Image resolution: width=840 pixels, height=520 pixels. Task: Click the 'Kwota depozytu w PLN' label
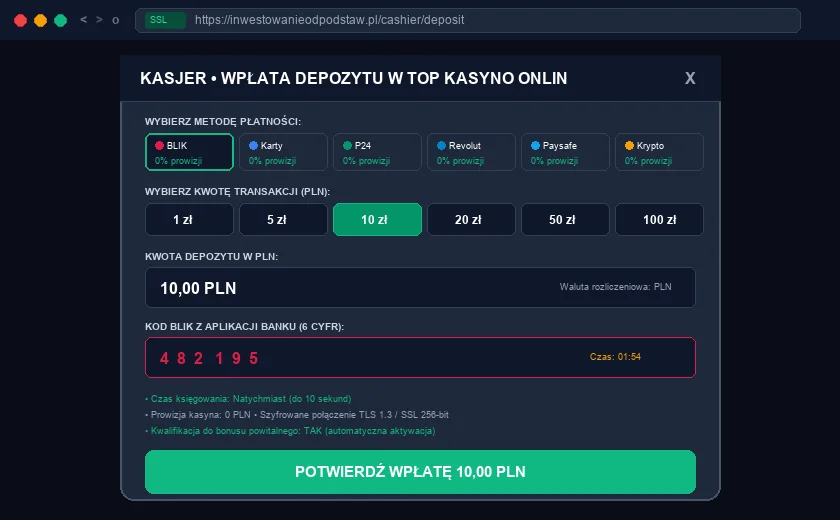click(x=212, y=257)
